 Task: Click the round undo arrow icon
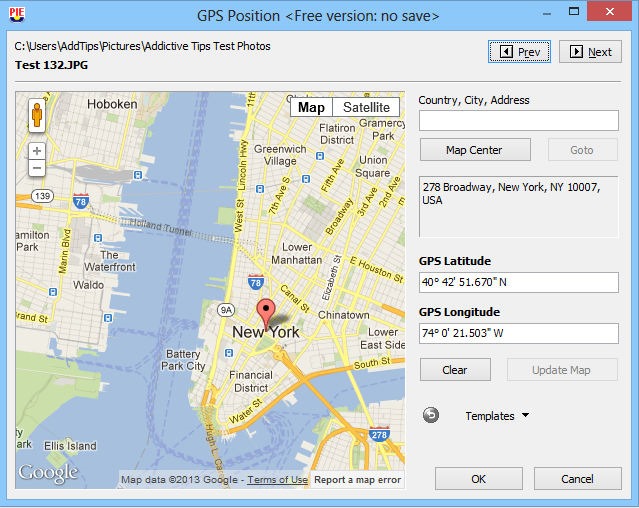tap(431, 415)
